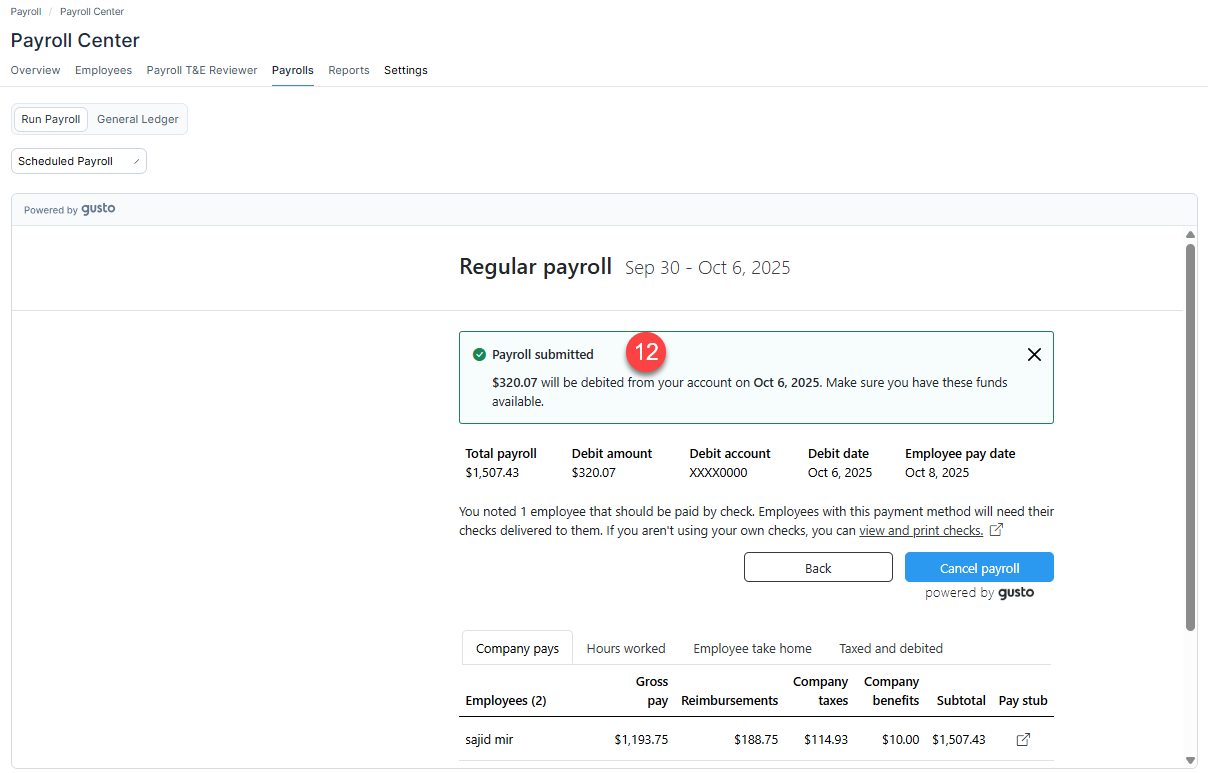Dismiss the Payroll submitted banner with the X
Viewport: 1208px width, 773px height.
[1034, 354]
